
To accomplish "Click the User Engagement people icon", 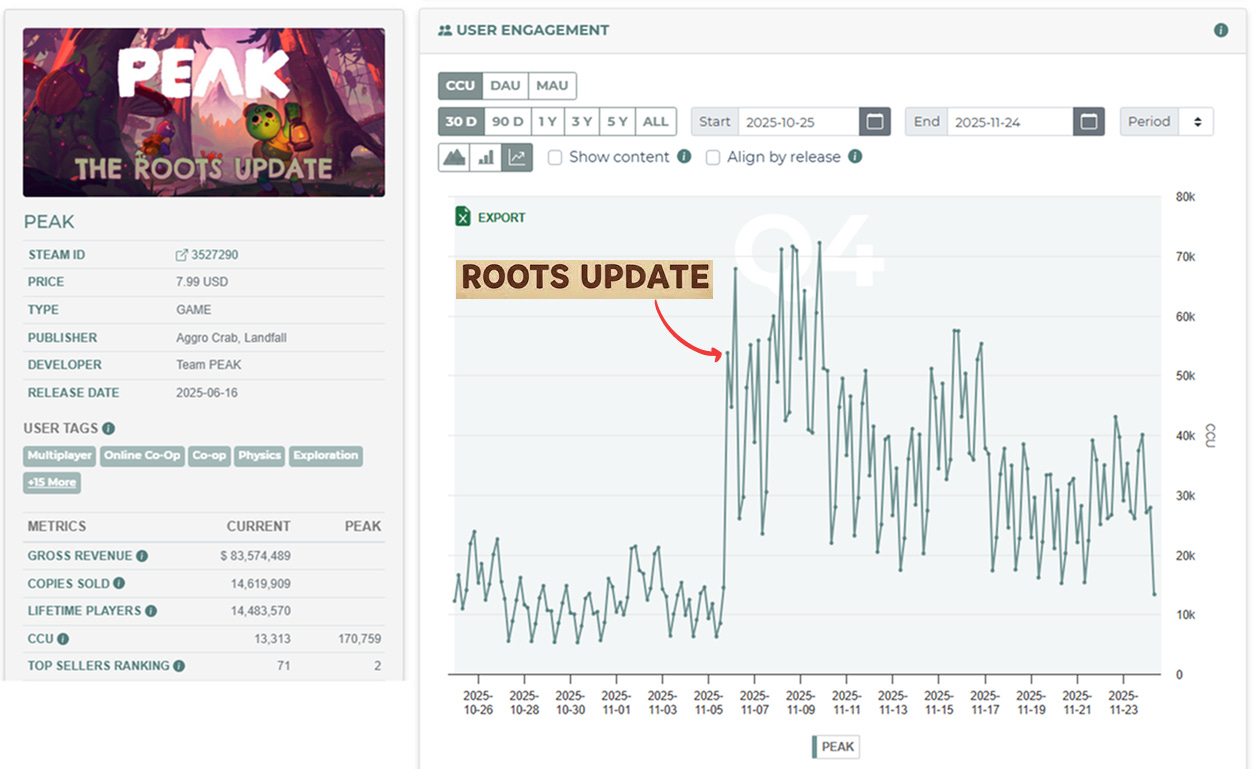I will click(445, 30).
